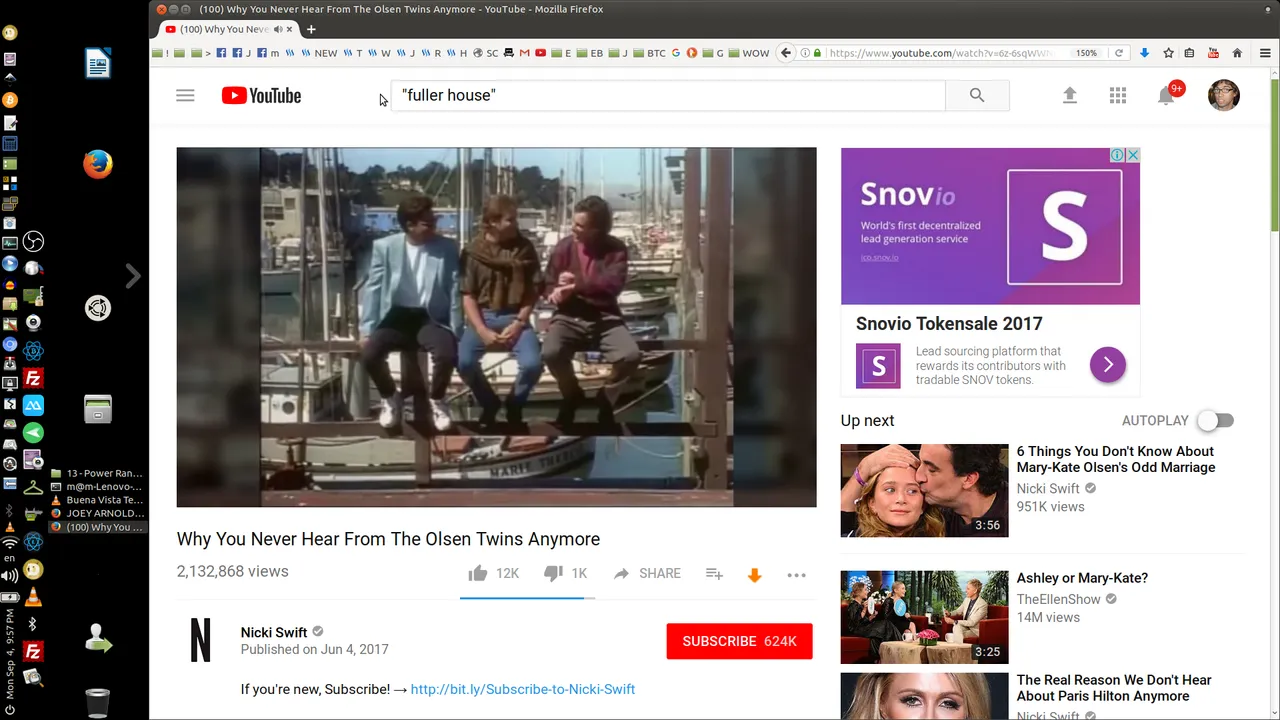The width and height of the screenshot is (1280, 720).
Task: Switch to 'Buena Vista Te...' VLC window
Action: (97, 500)
